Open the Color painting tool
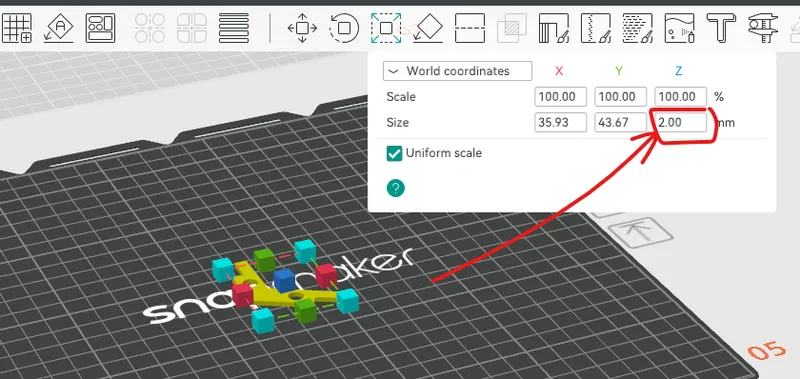Viewport: 800px width, 379px height. (680, 28)
